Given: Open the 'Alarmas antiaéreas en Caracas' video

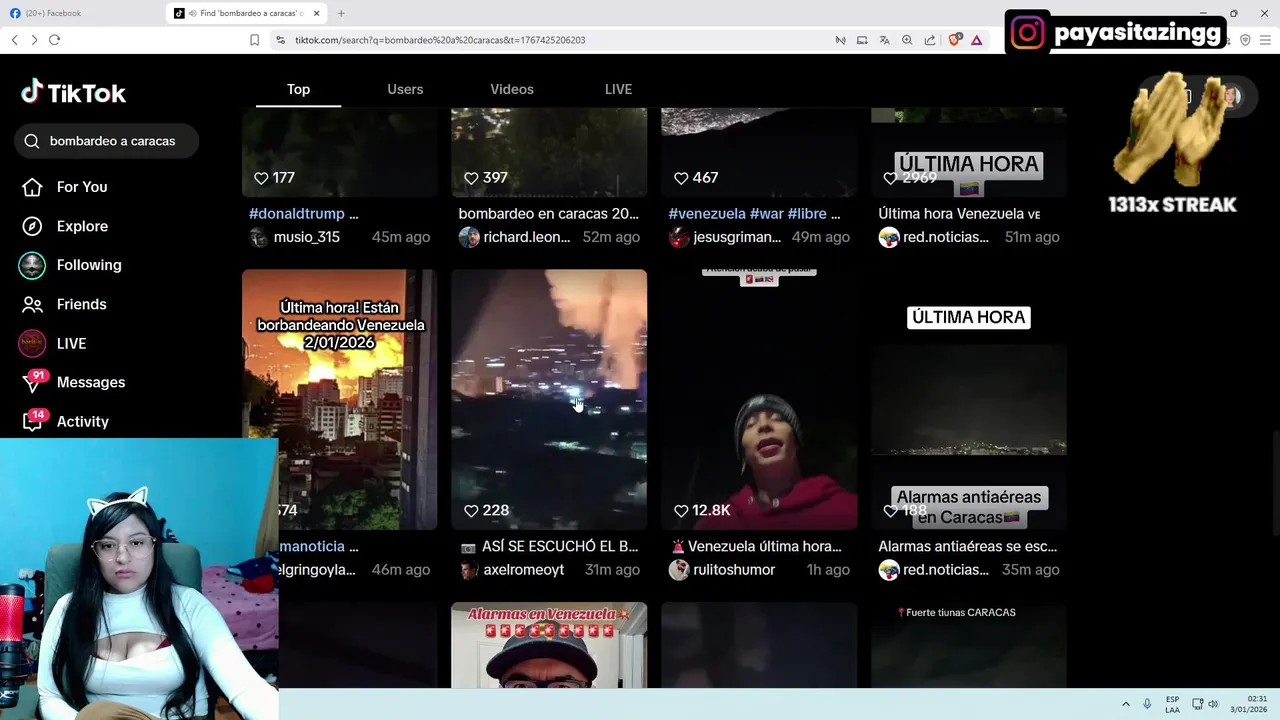Looking at the screenshot, I should [969, 399].
